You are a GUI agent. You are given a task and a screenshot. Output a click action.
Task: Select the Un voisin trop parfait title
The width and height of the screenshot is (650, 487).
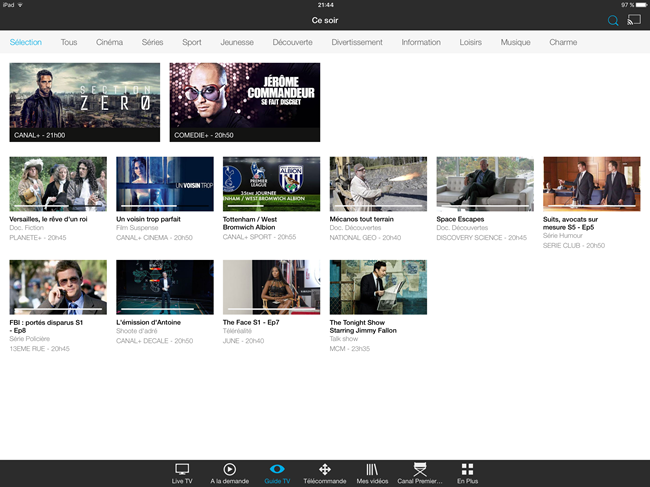pyautogui.click(x=148, y=219)
